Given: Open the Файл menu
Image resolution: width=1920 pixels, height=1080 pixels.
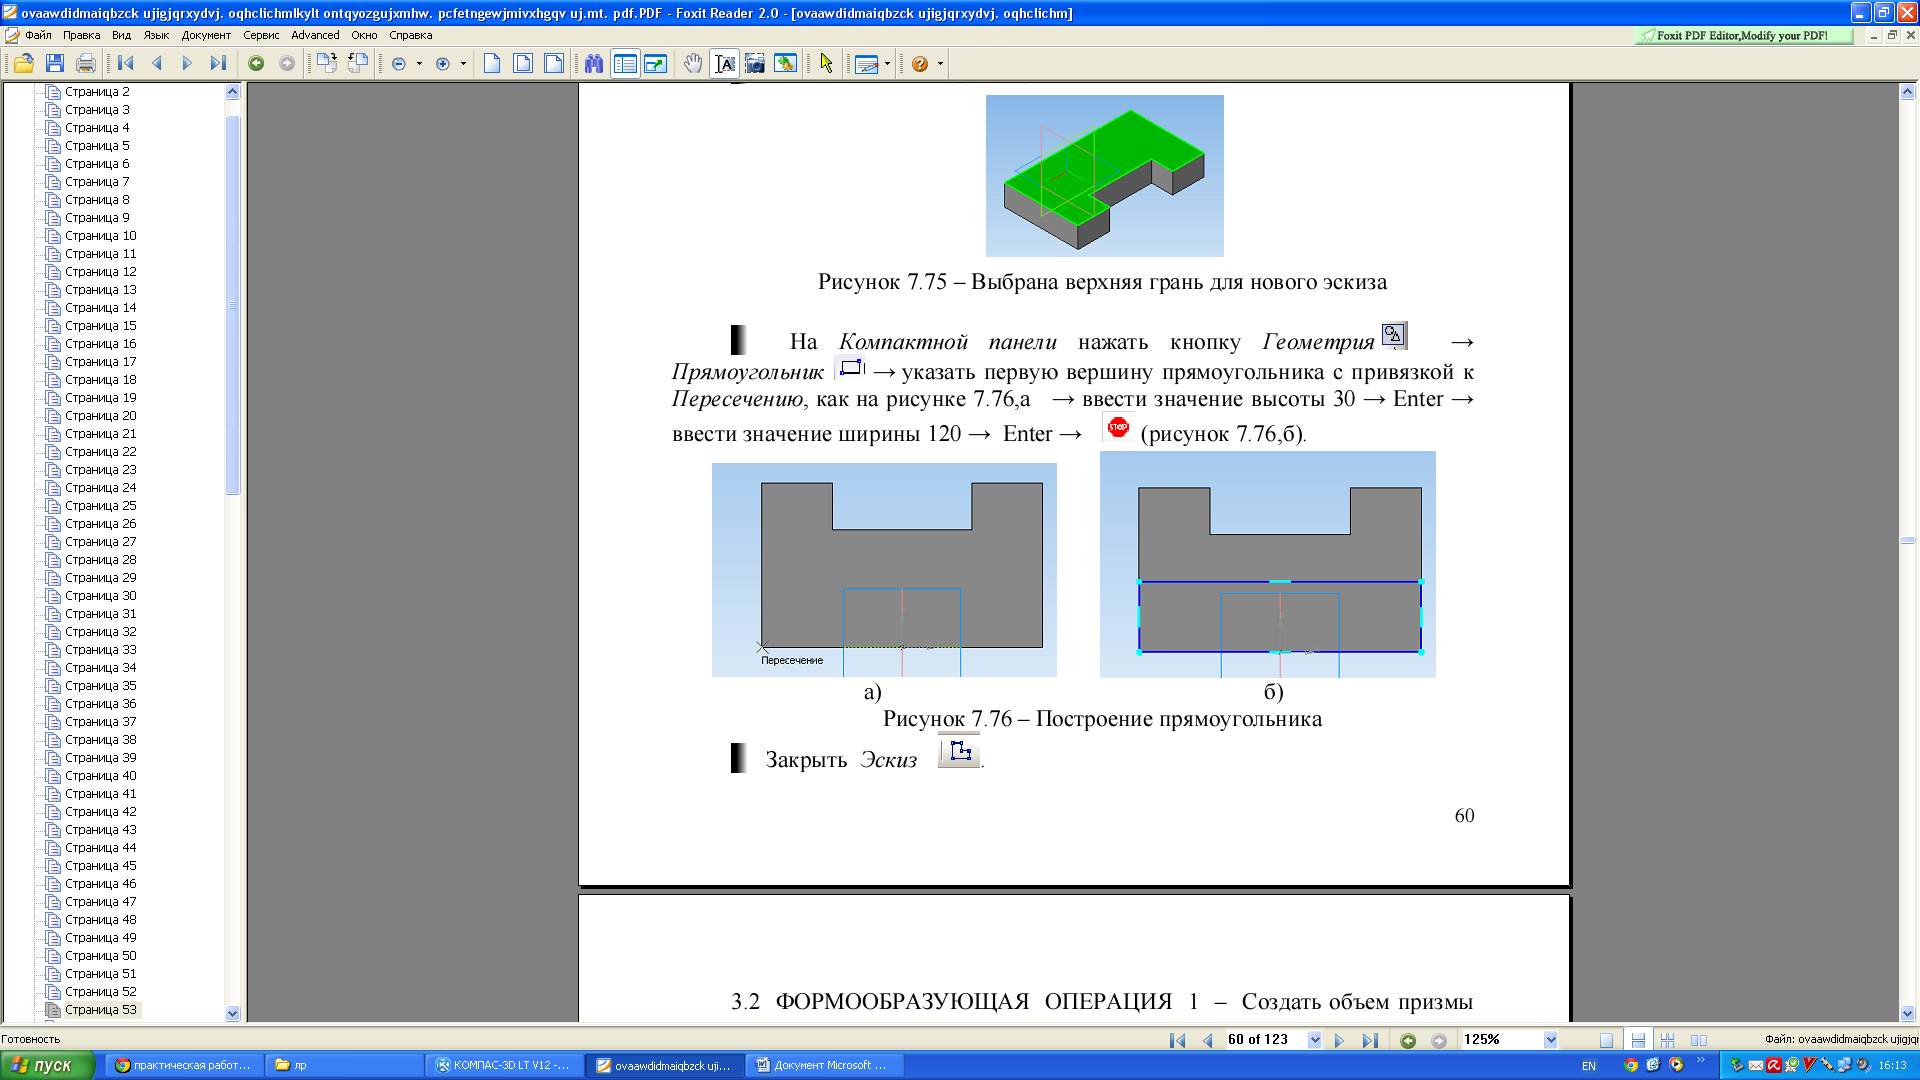Looking at the screenshot, I should [x=38, y=35].
